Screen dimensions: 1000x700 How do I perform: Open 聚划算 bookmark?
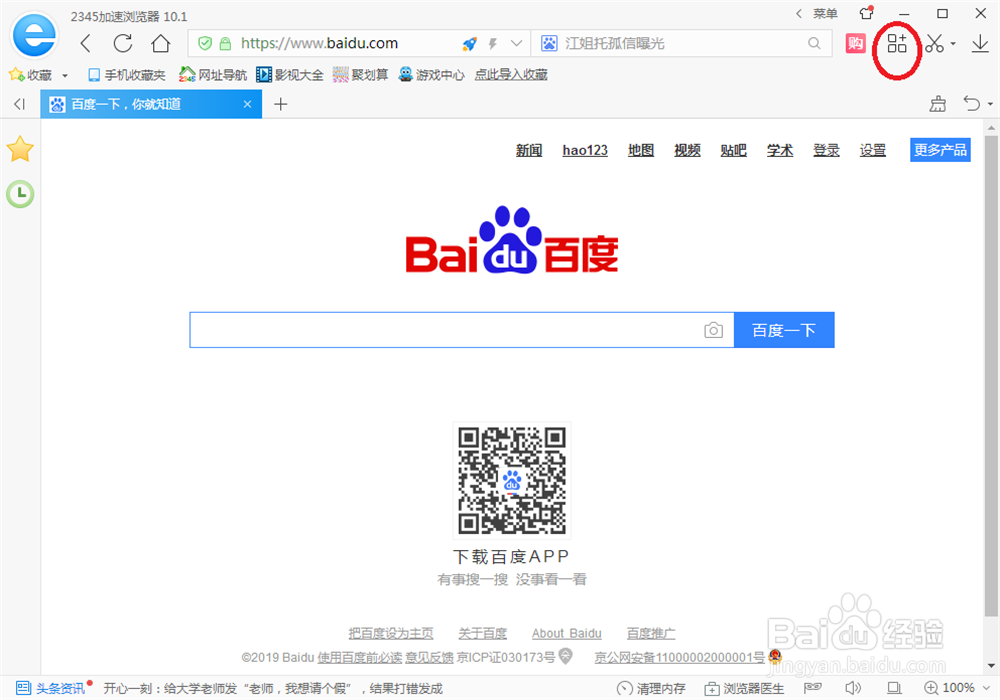click(360, 75)
